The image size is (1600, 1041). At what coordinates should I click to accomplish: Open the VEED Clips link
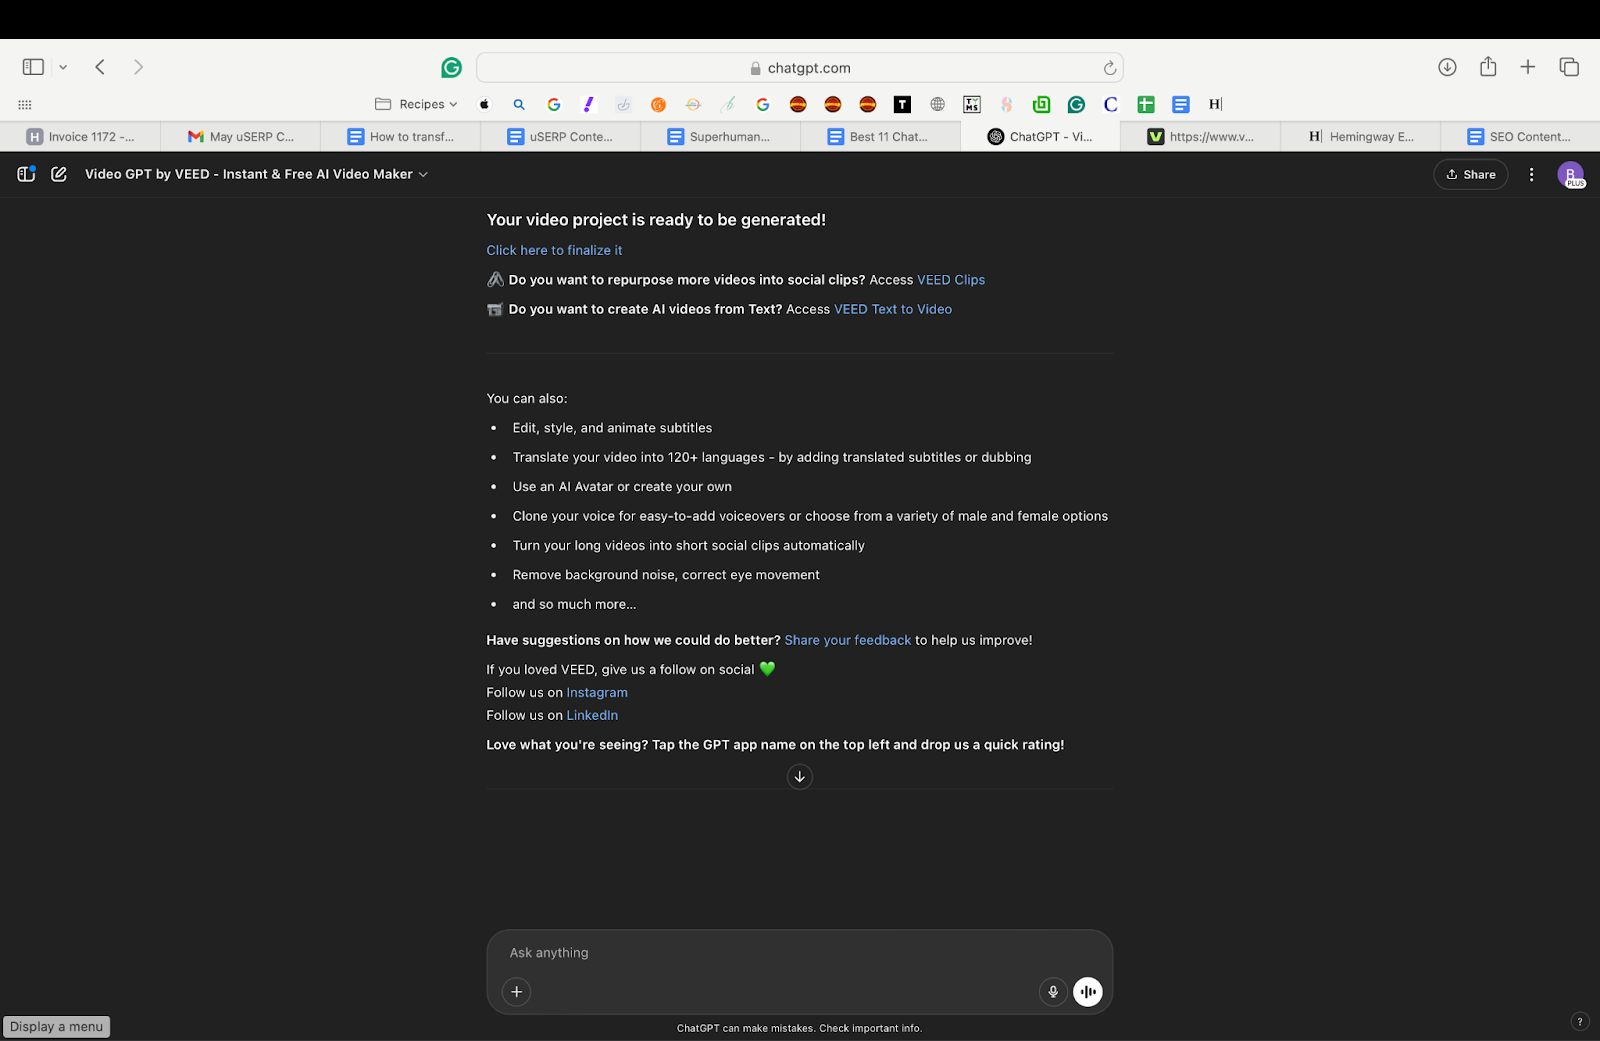click(951, 280)
